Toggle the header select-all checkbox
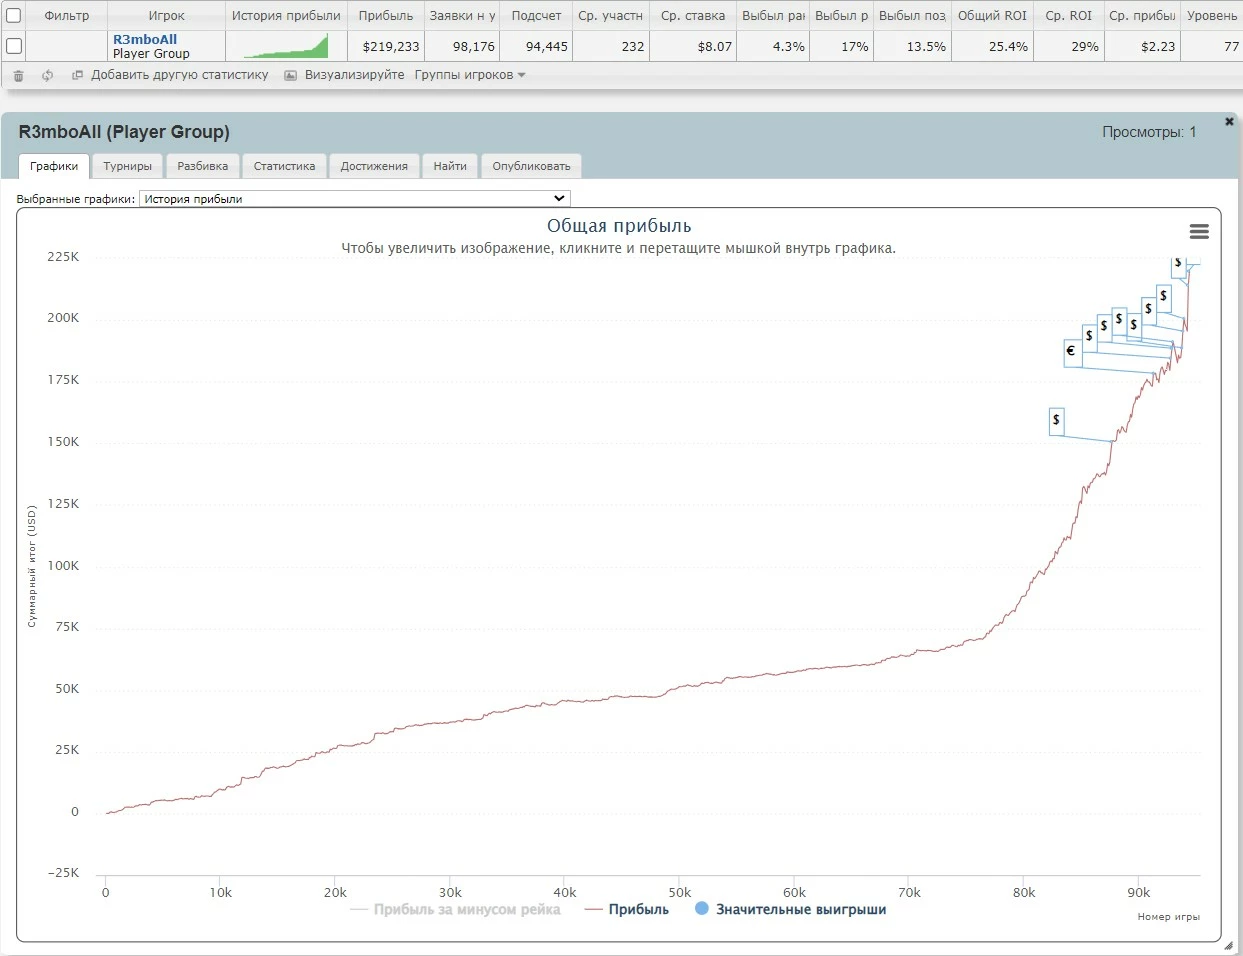This screenshot has width=1243, height=956. tap(14, 16)
